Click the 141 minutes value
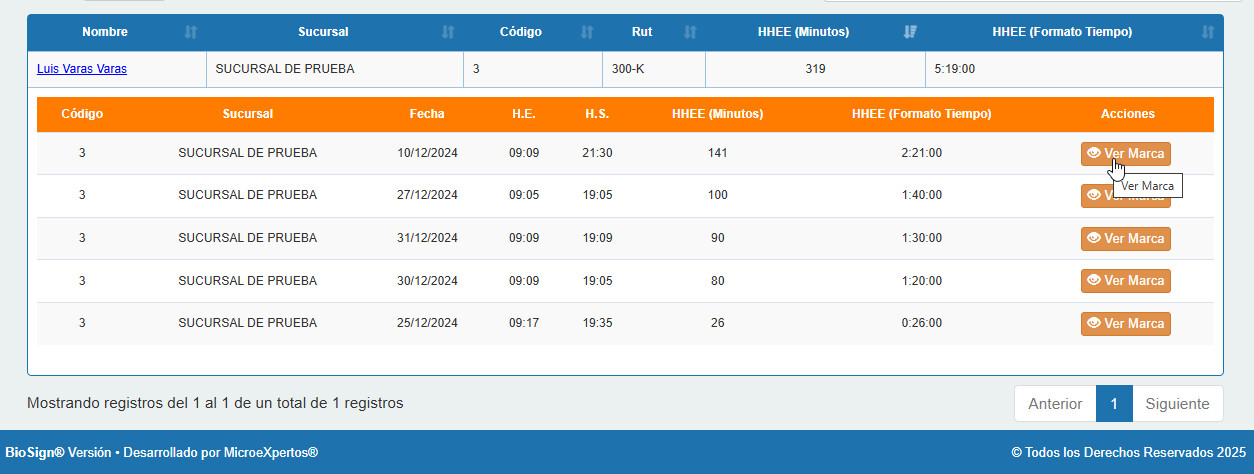Viewport: 1254px width, 474px height. tap(717, 153)
